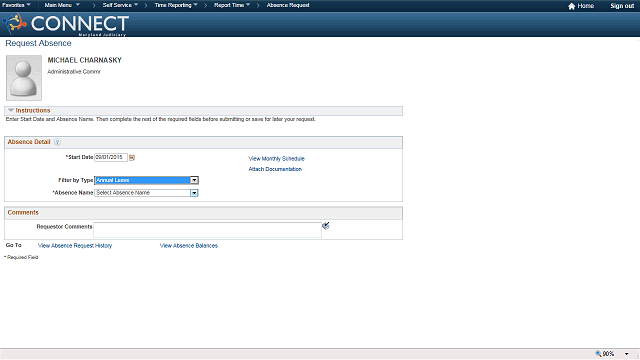Click the Requestor Comments text box
Viewport: 640px width, 360px height.
tap(207, 230)
